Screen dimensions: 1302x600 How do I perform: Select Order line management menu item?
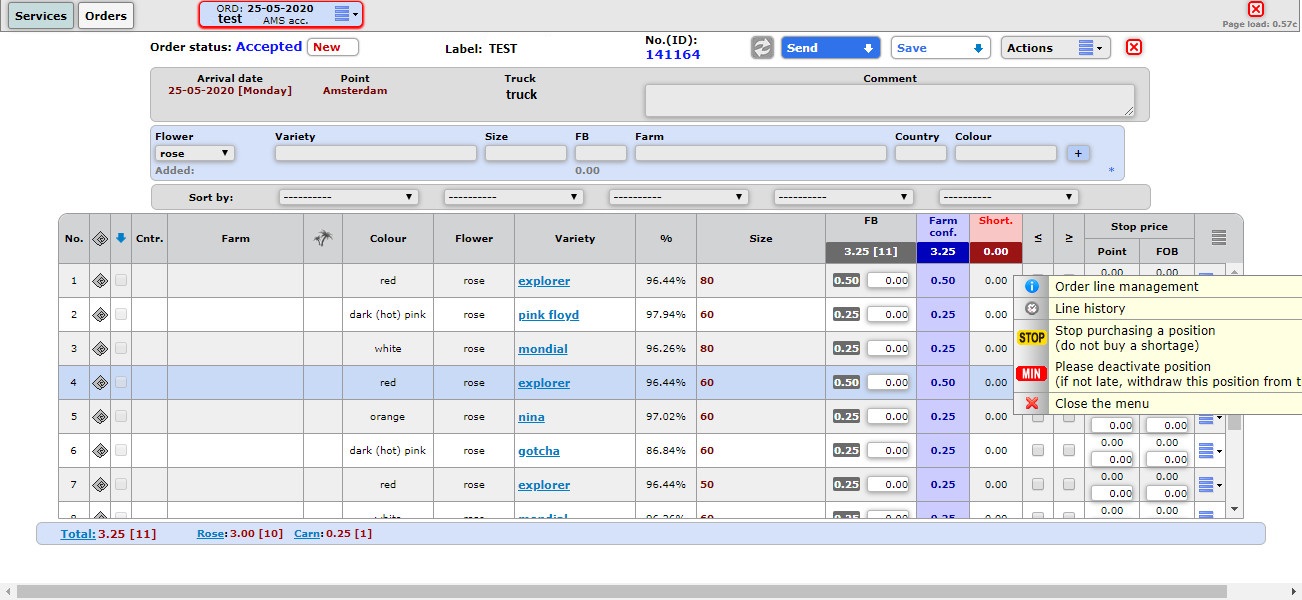point(1126,287)
